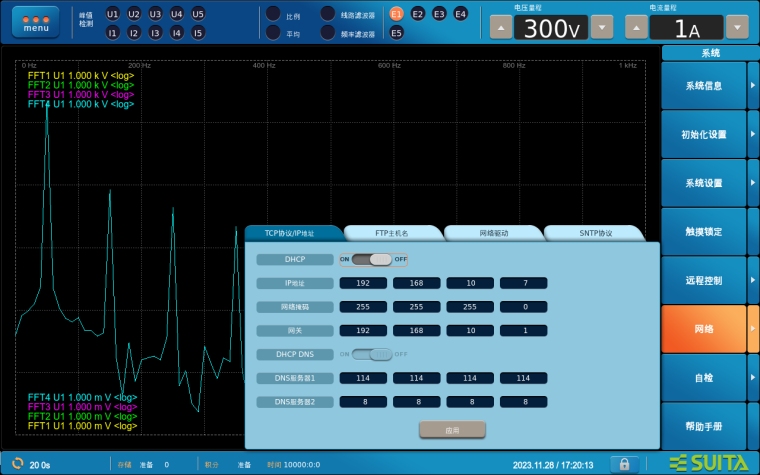Switch to the SNTP协议 tab
Image resolution: width=760 pixels, height=475 pixels.
pos(596,233)
